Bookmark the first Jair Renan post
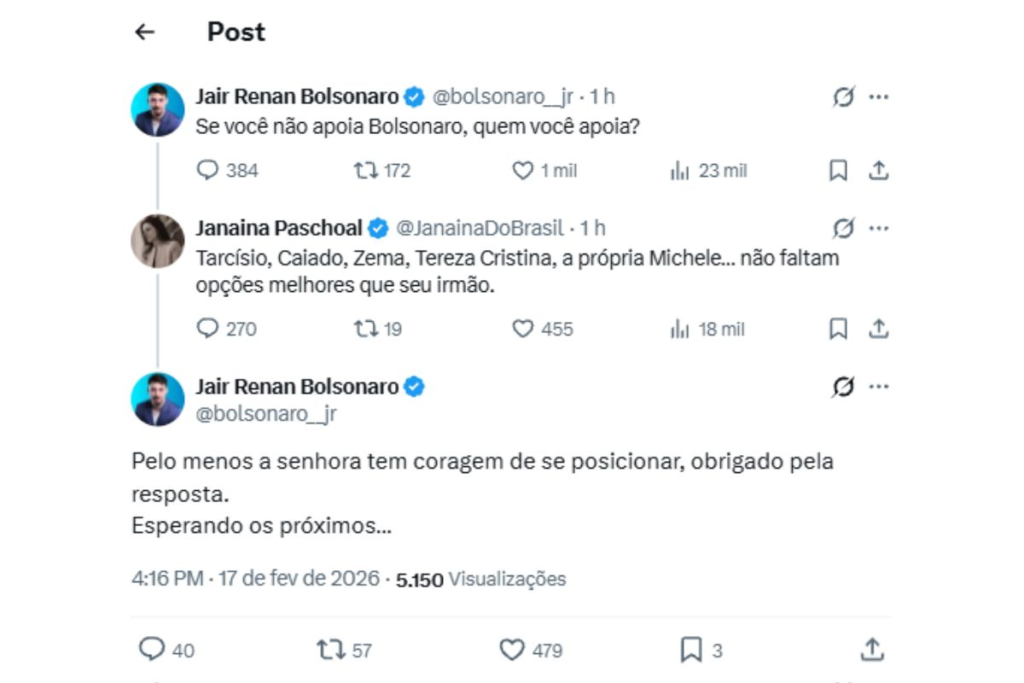Screen dimensions: 1024x683 coord(838,171)
